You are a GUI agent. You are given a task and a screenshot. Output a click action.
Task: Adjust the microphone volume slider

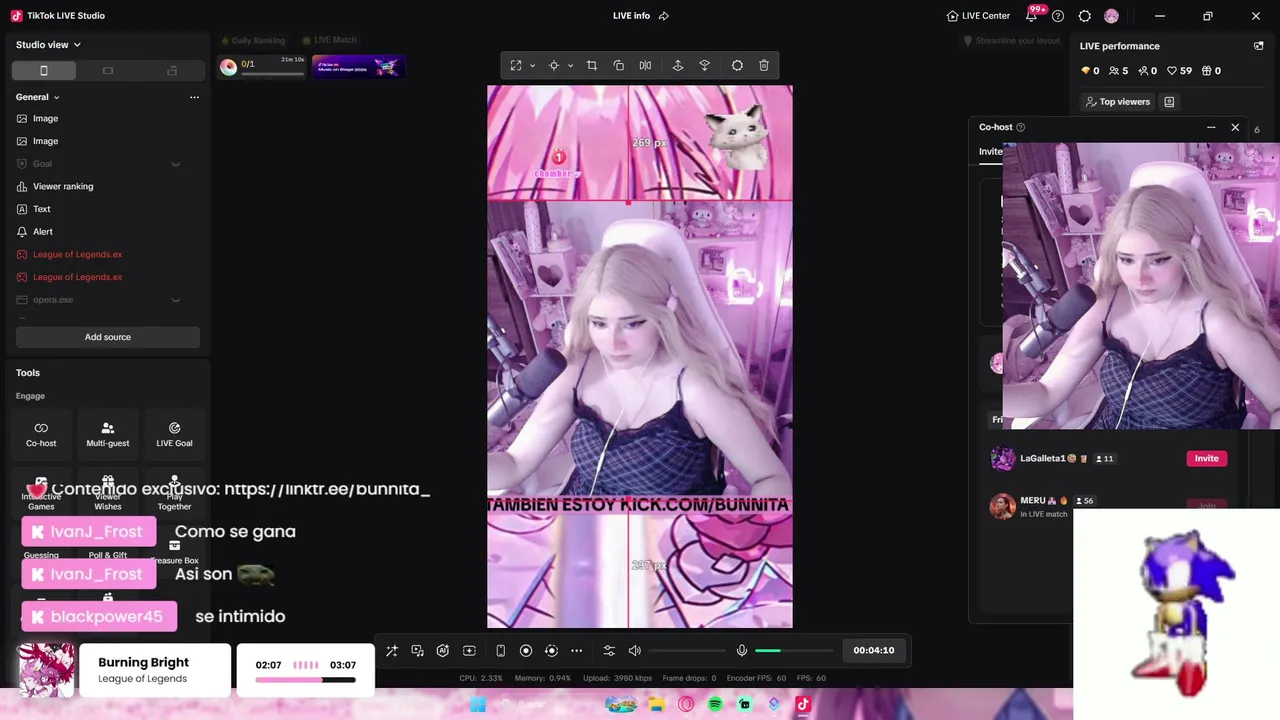(x=794, y=651)
